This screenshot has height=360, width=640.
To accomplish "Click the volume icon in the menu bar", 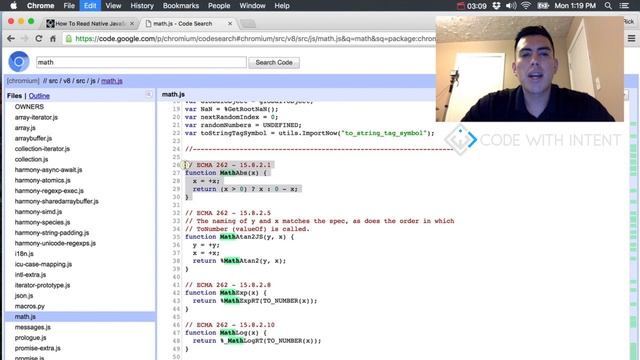I will pos(511,6).
